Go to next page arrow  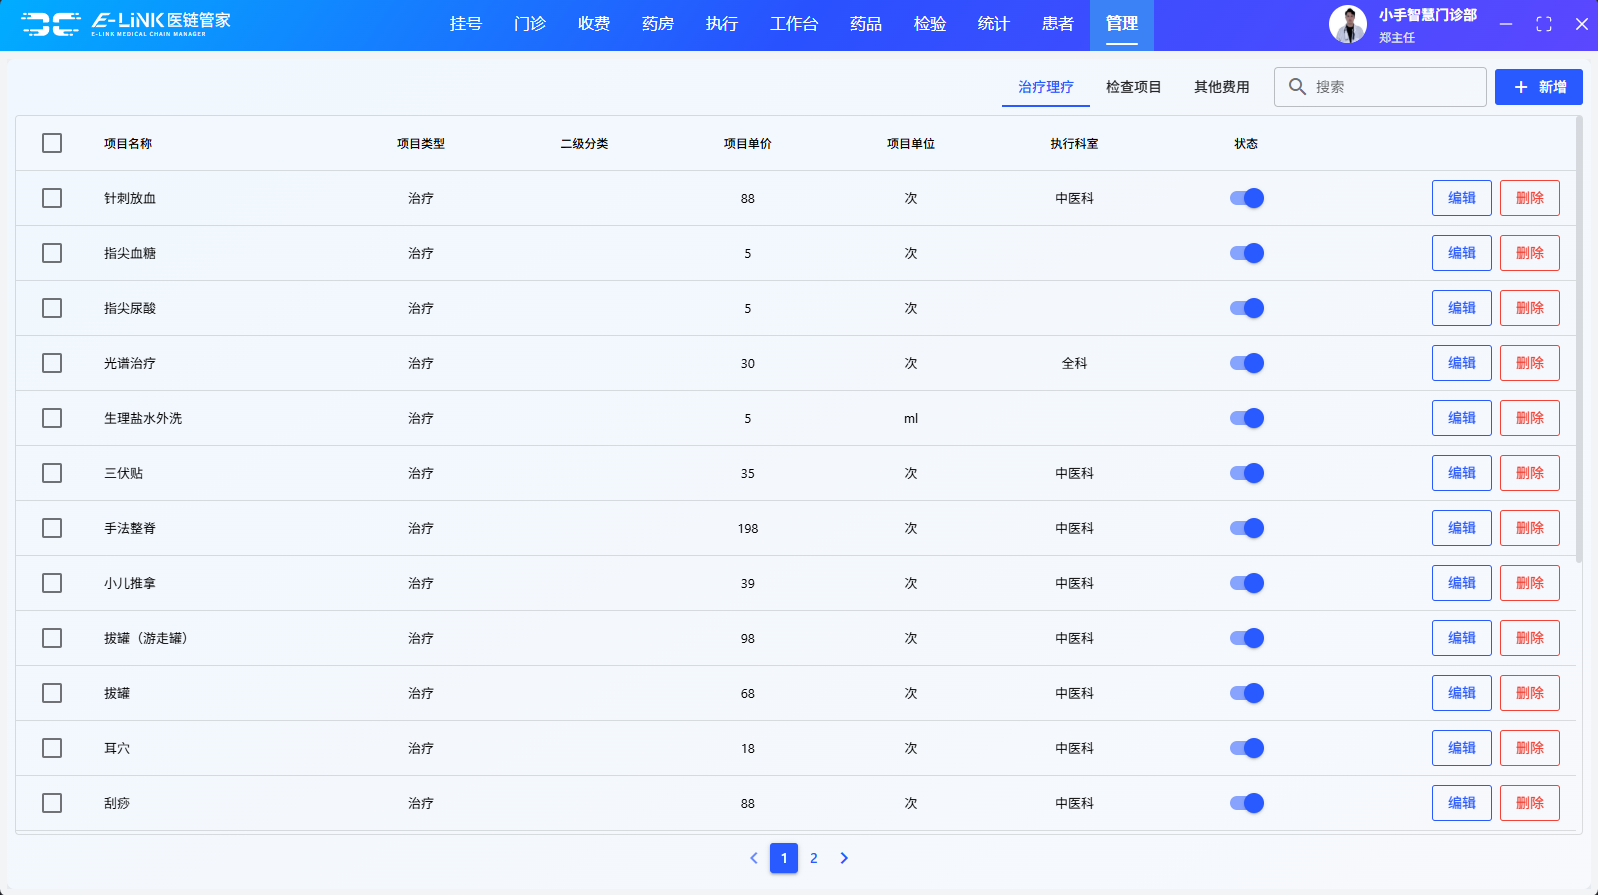click(x=844, y=858)
